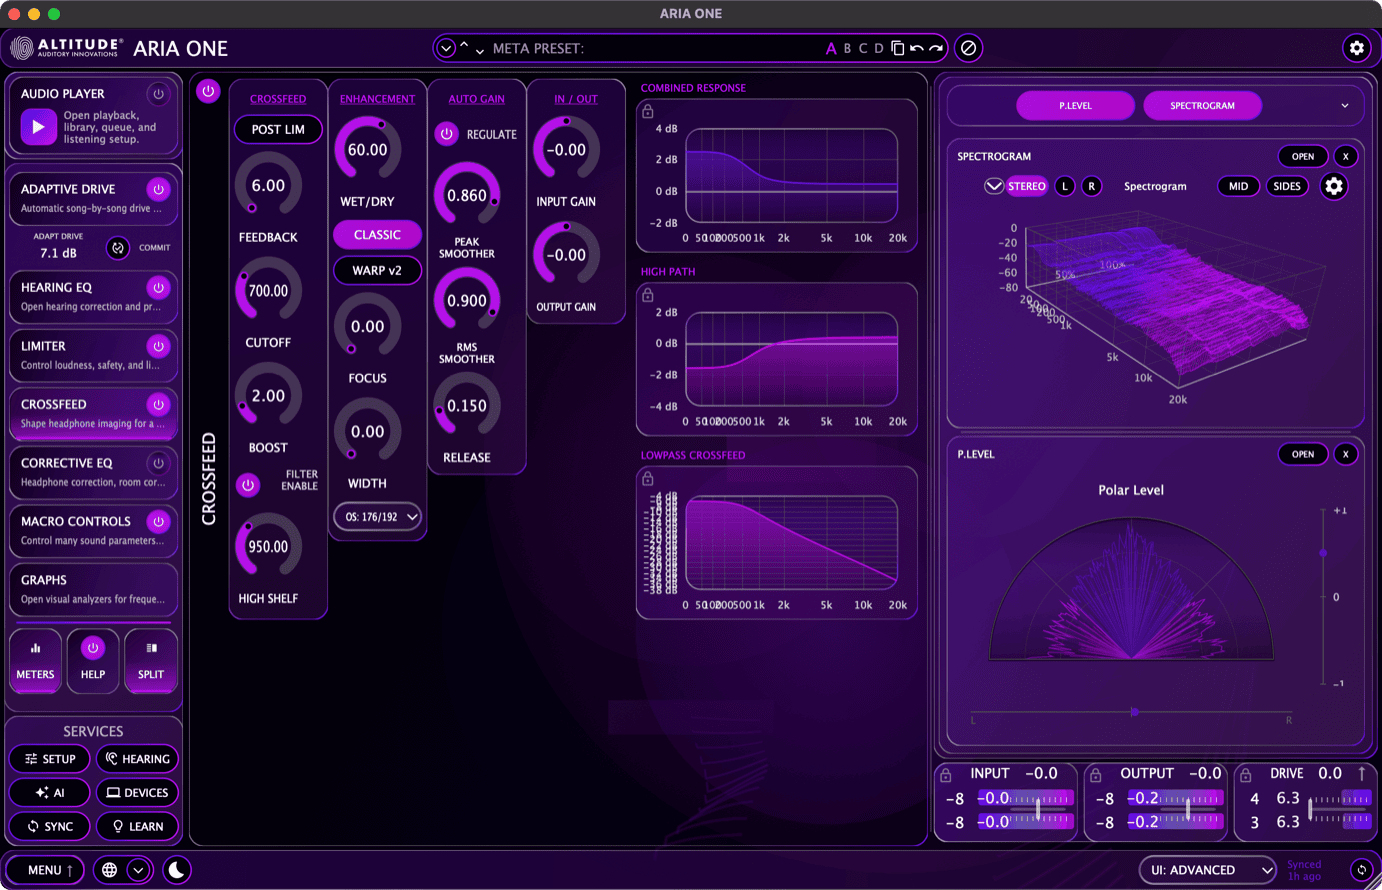Click the P.LEVEL tab button
Screen dimensions: 1382x890
pos(1076,105)
